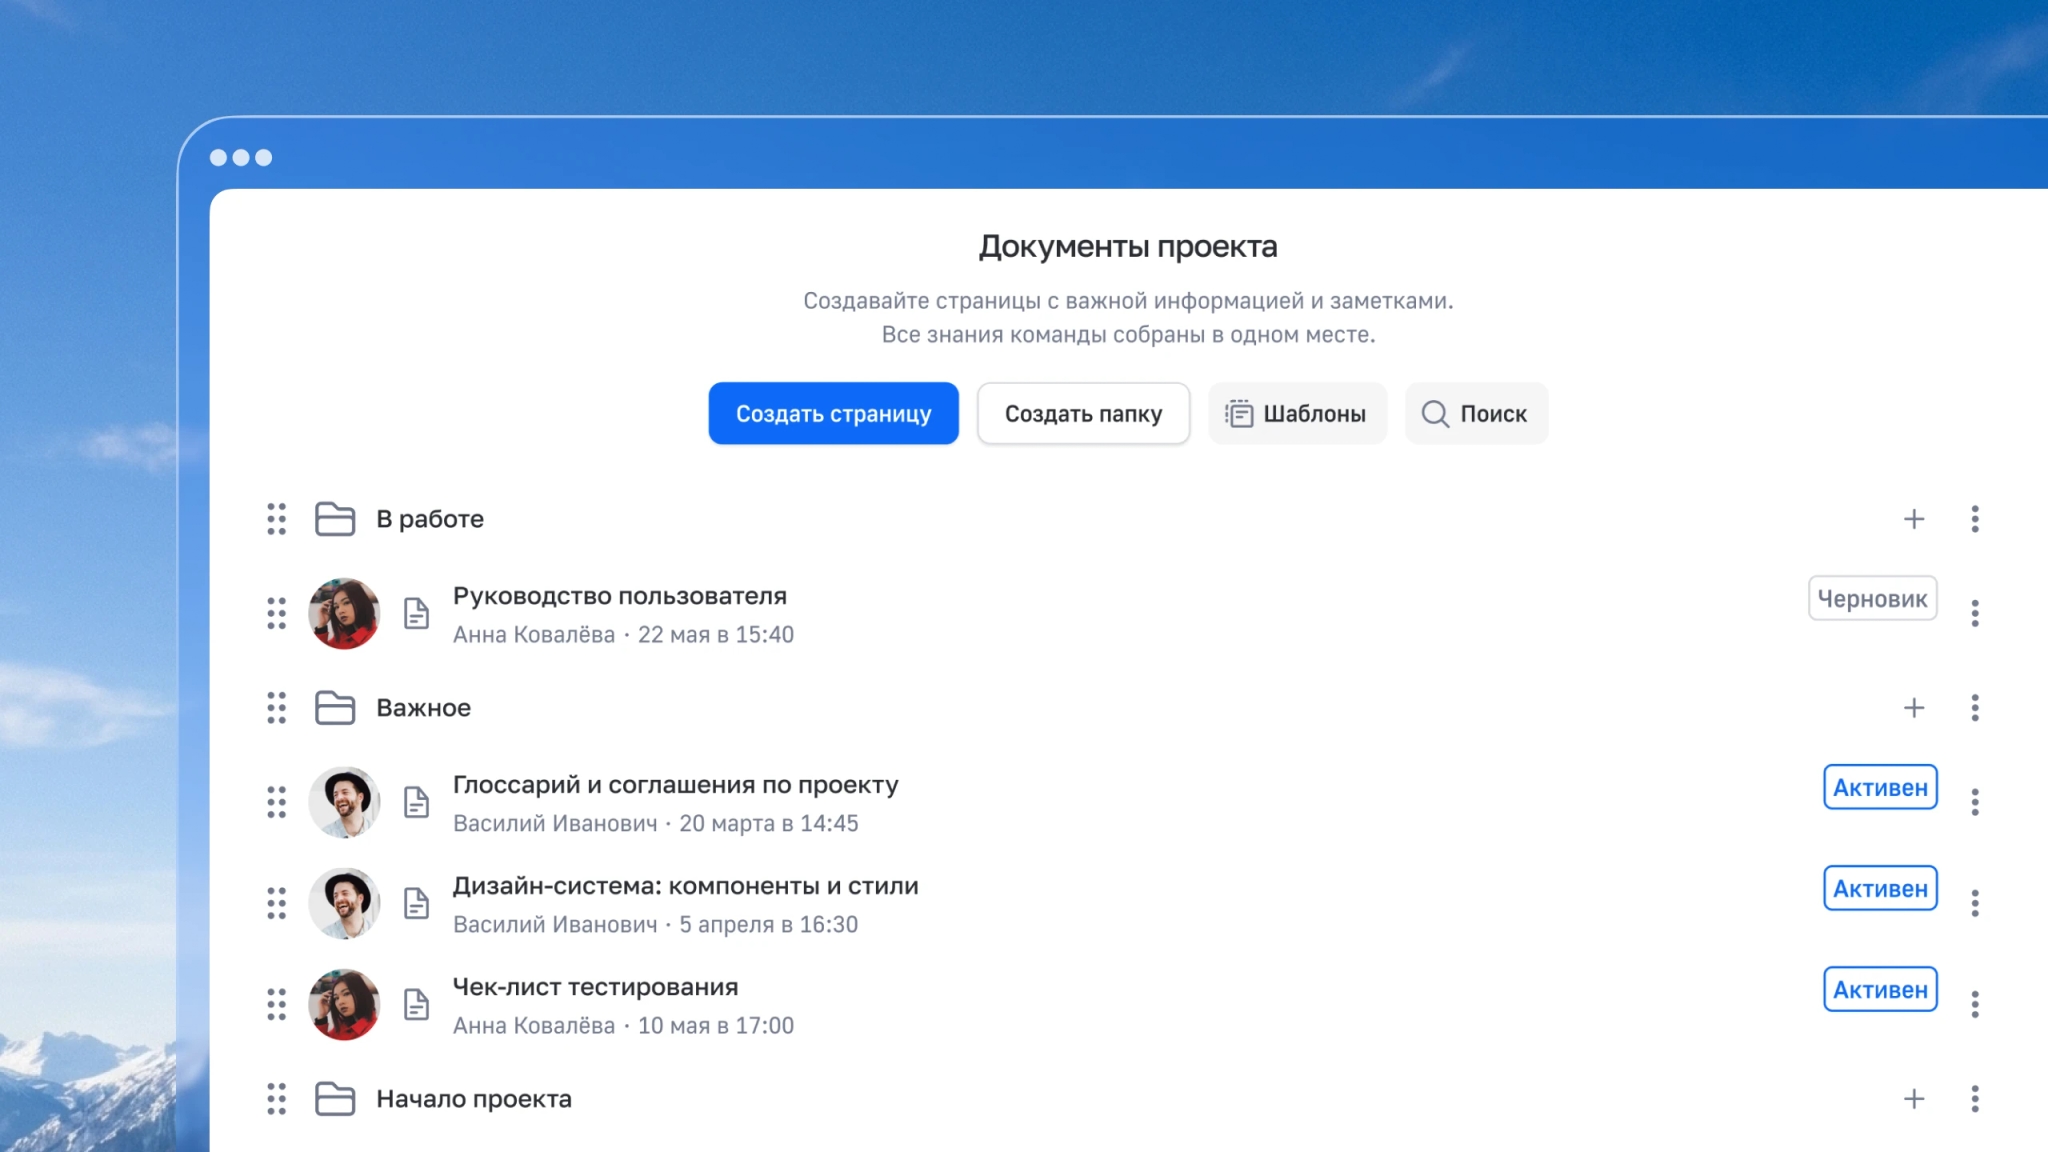This screenshot has height=1152, width=2048.
Task: Open kebab menu for Руководство пользователя
Action: (x=1975, y=613)
